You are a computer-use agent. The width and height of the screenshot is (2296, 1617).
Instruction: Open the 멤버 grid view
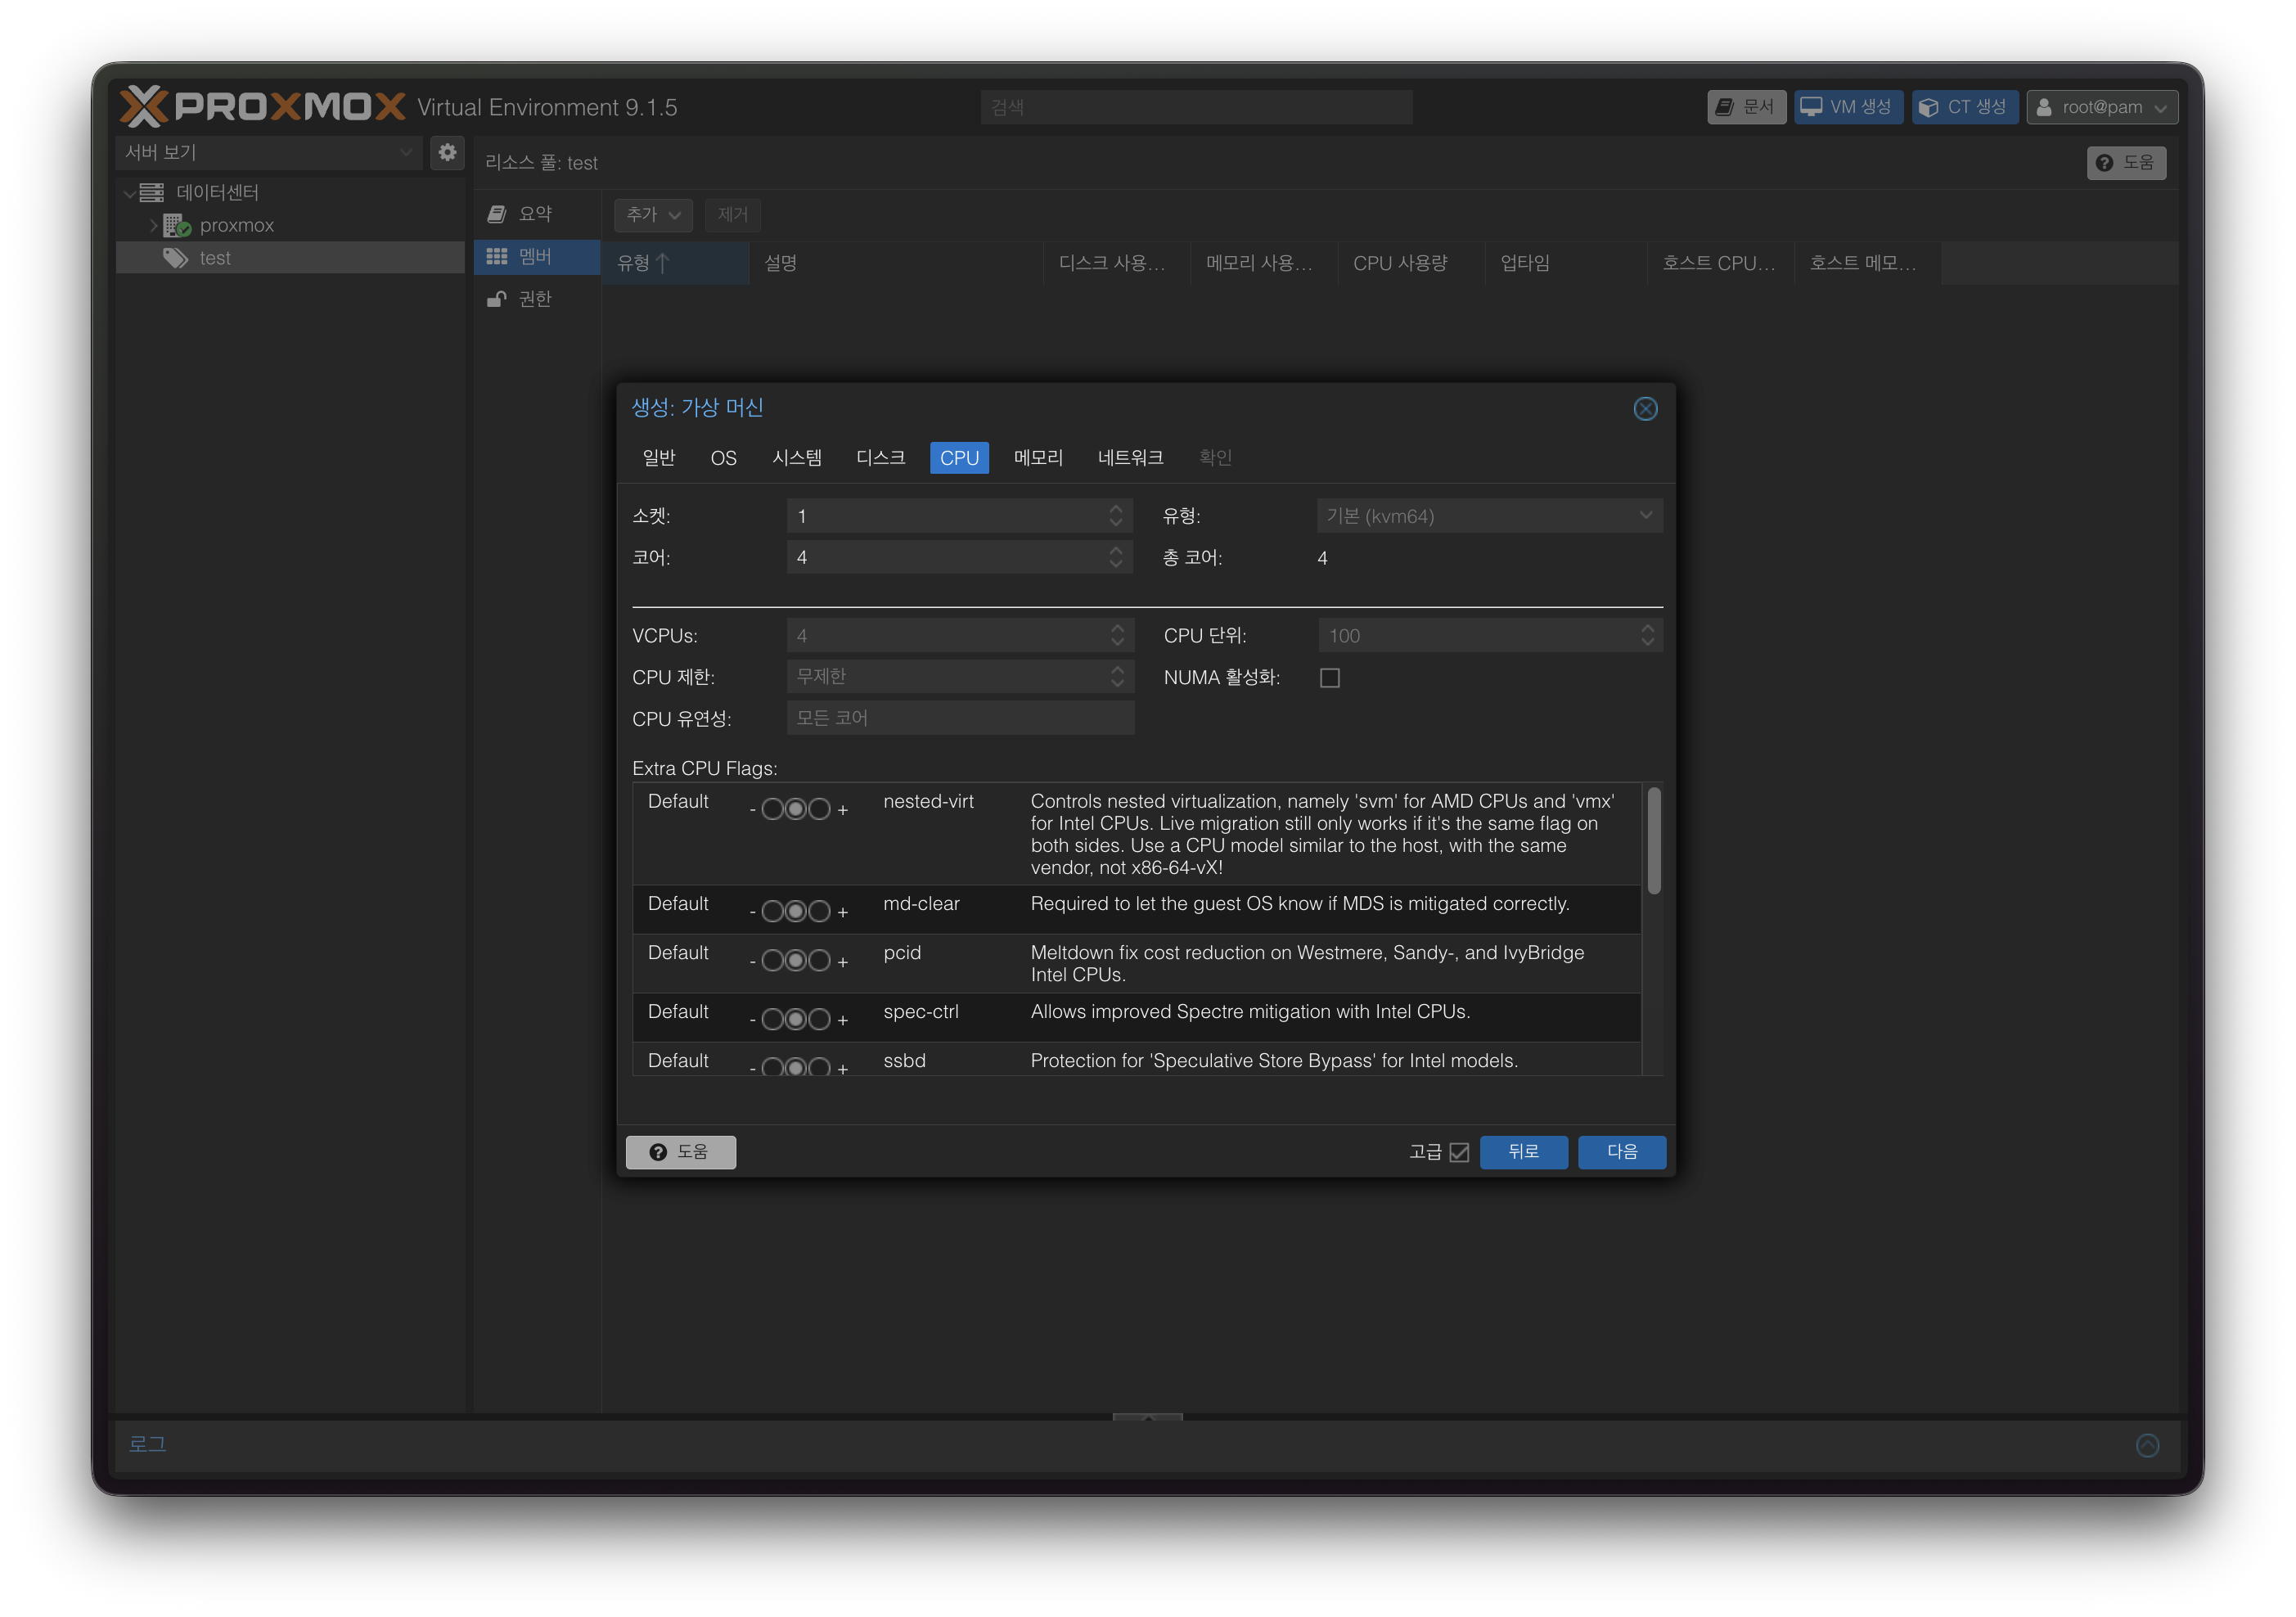(x=535, y=257)
